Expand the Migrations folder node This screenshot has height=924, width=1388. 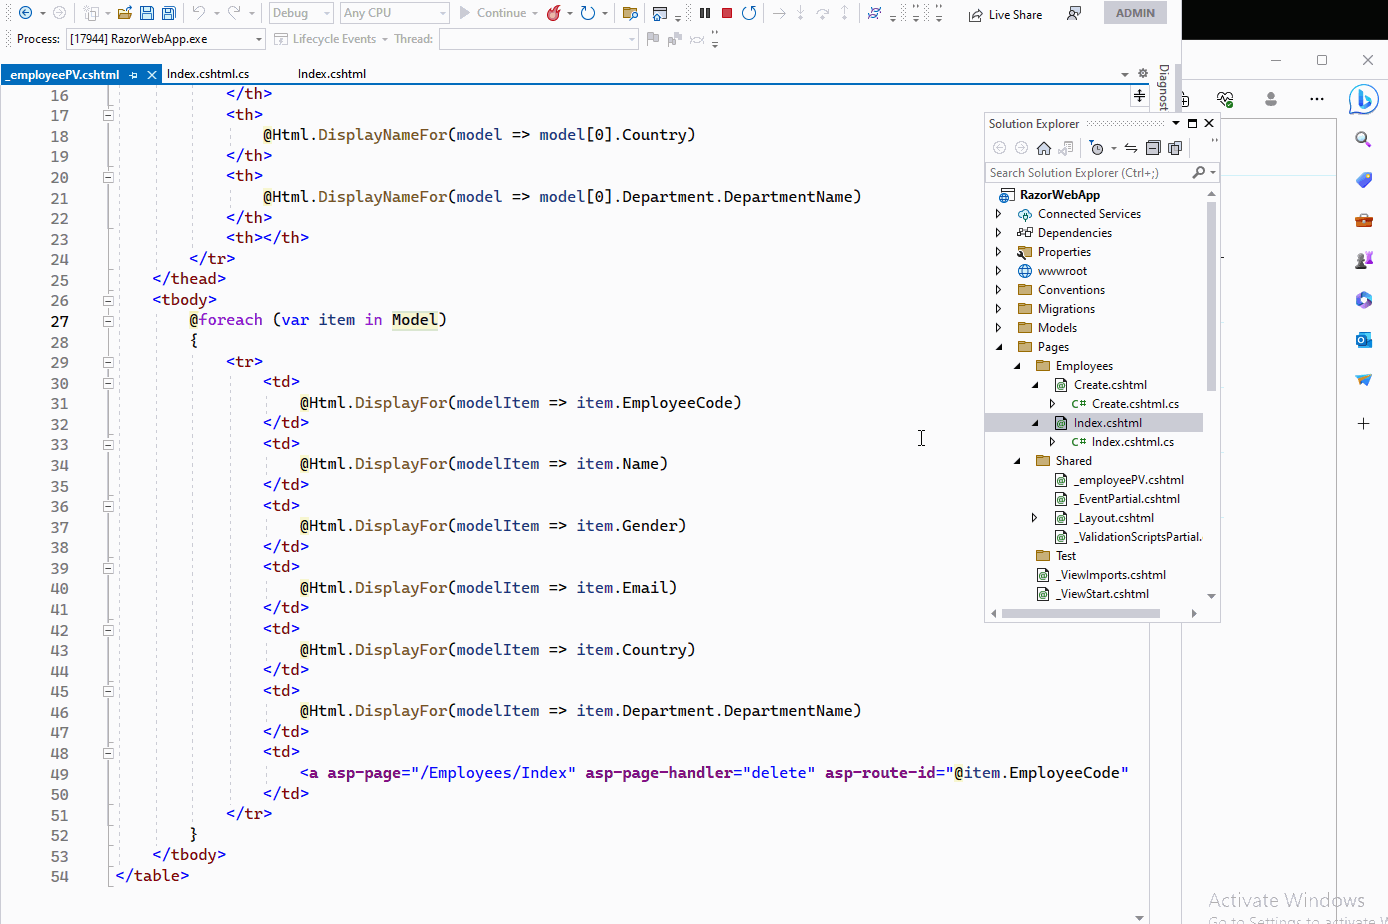(x=998, y=309)
